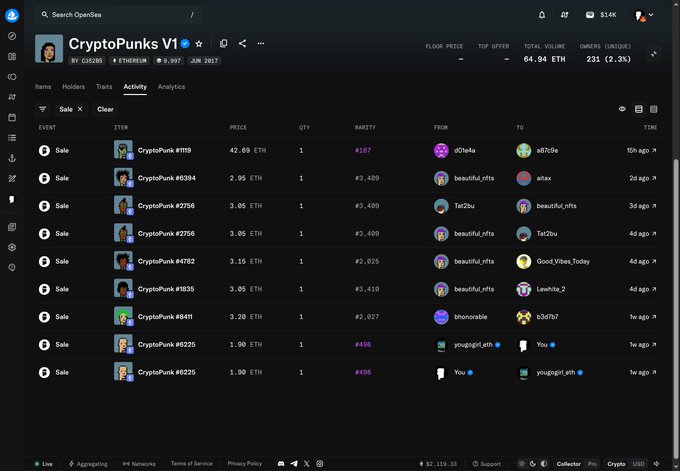Select dark theme moon icon
Viewport: 680px width, 471px height.
533,464
